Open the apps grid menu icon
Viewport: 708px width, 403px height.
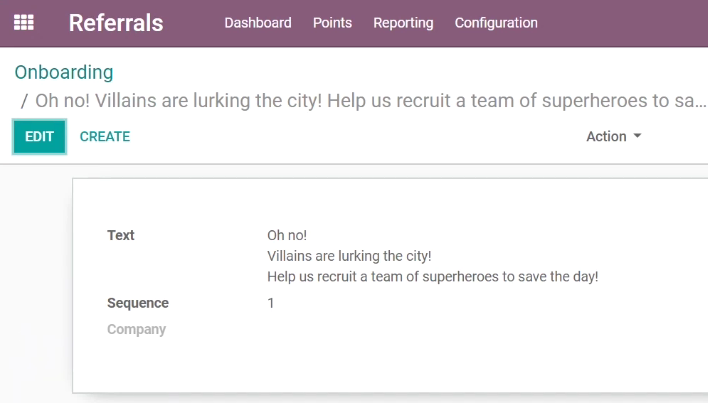coord(23,22)
